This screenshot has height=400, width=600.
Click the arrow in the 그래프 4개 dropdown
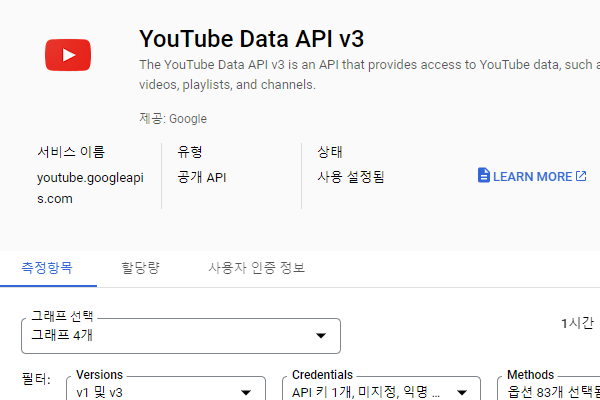321,336
